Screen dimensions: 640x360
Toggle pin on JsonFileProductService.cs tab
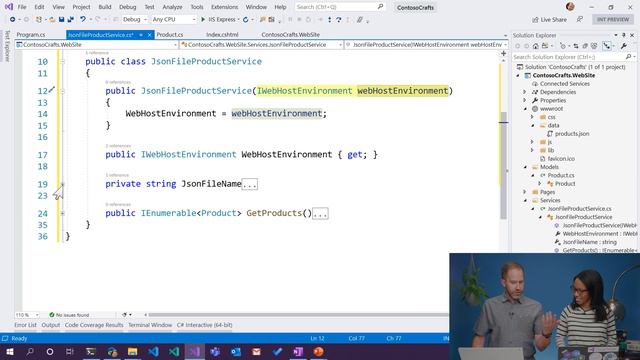[x=141, y=35]
